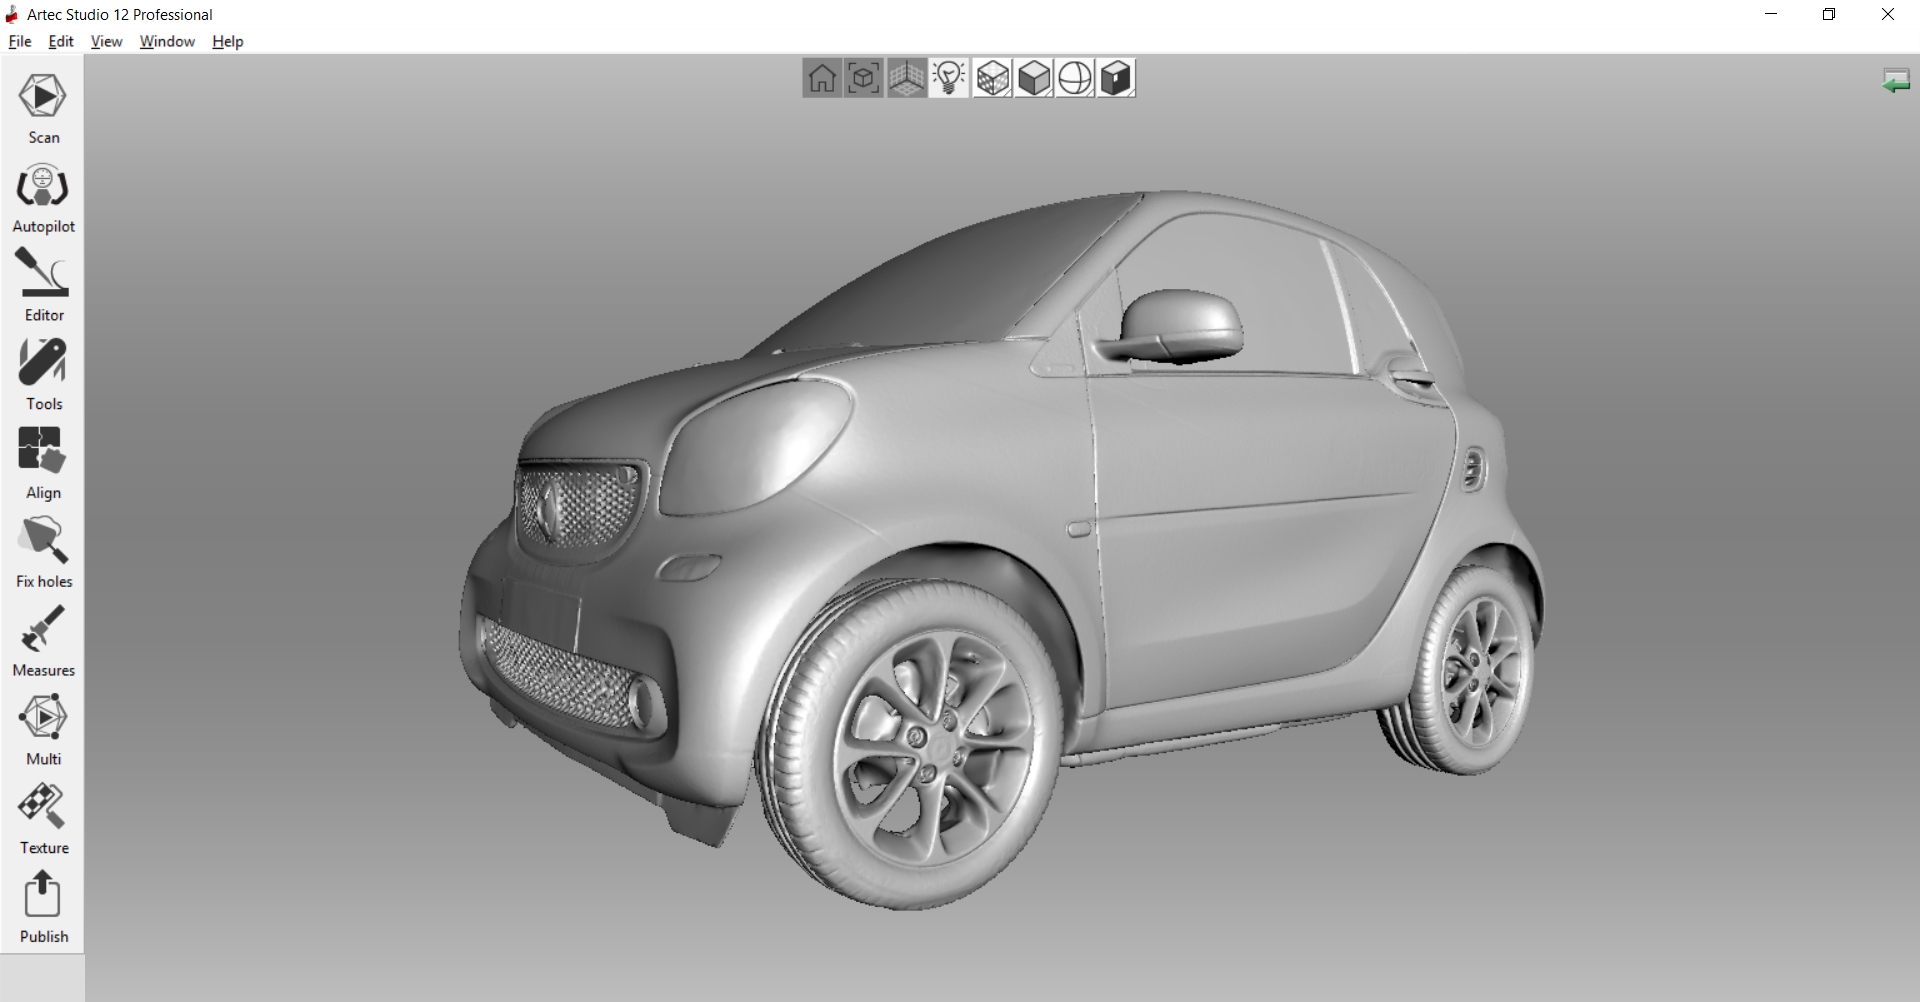Viewport: 1920px width, 1002px height.
Task: Click the scanned car model
Action: coord(1000,550)
